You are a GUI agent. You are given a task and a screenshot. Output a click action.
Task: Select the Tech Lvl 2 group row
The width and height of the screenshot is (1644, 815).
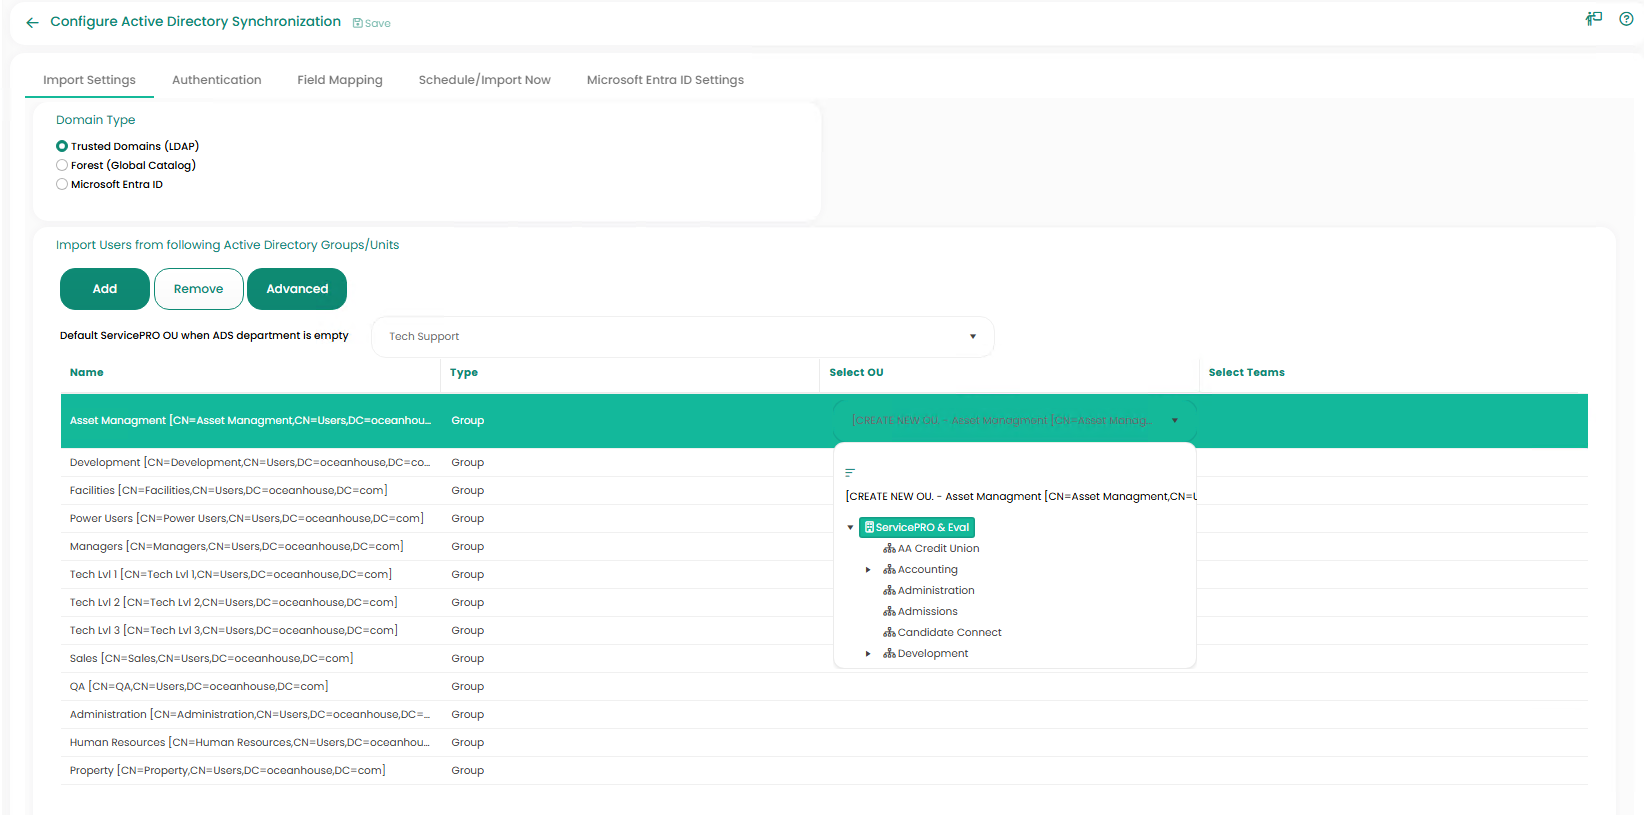pyautogui.click(x=233, y=603)
